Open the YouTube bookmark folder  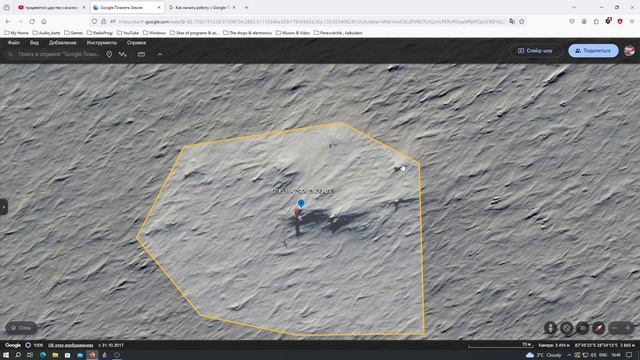128,33
